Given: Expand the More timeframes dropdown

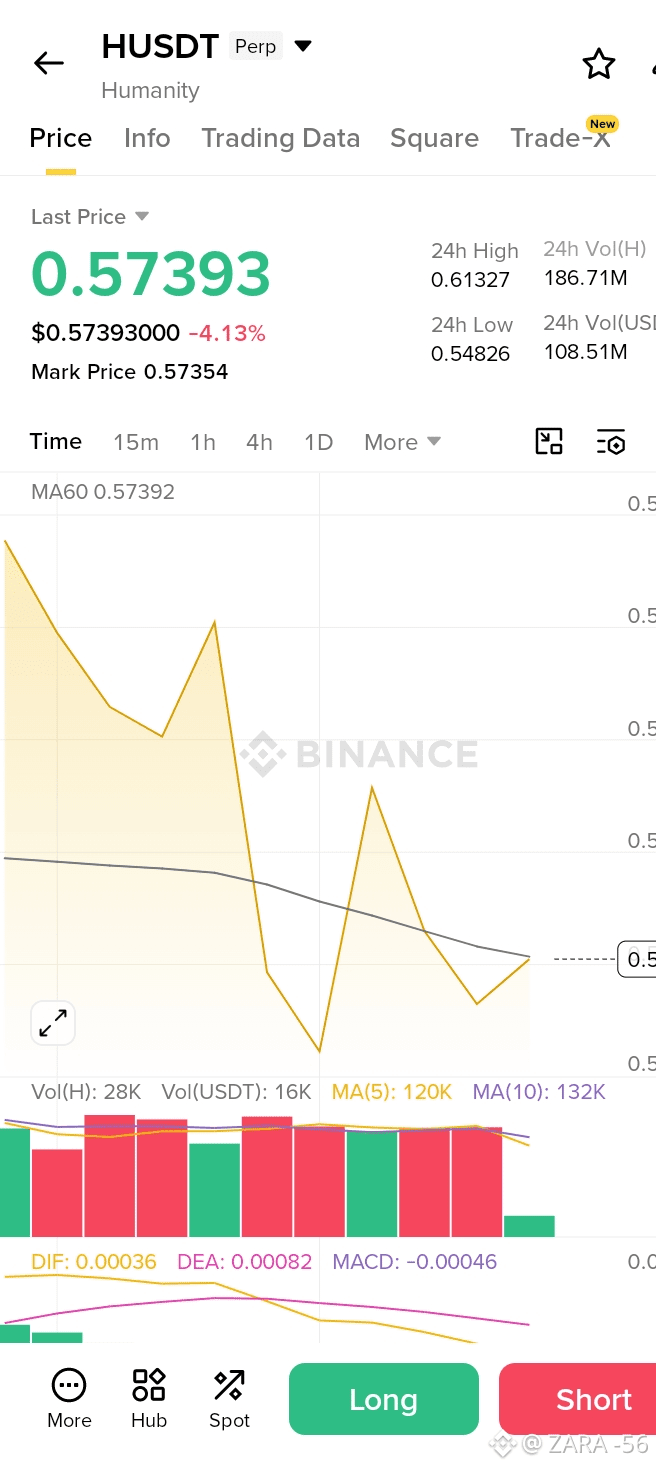Looking at the screenshot, I should point(402,442).
